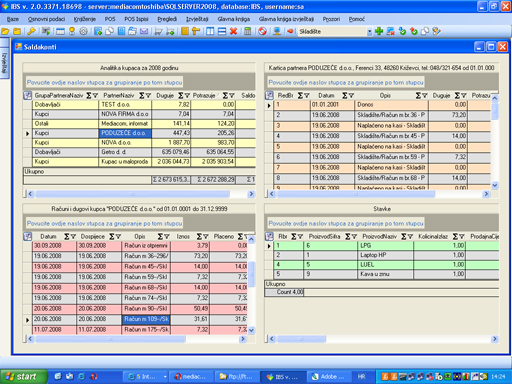Open filter for Rbr column in Stavke grid

point(300,237)
